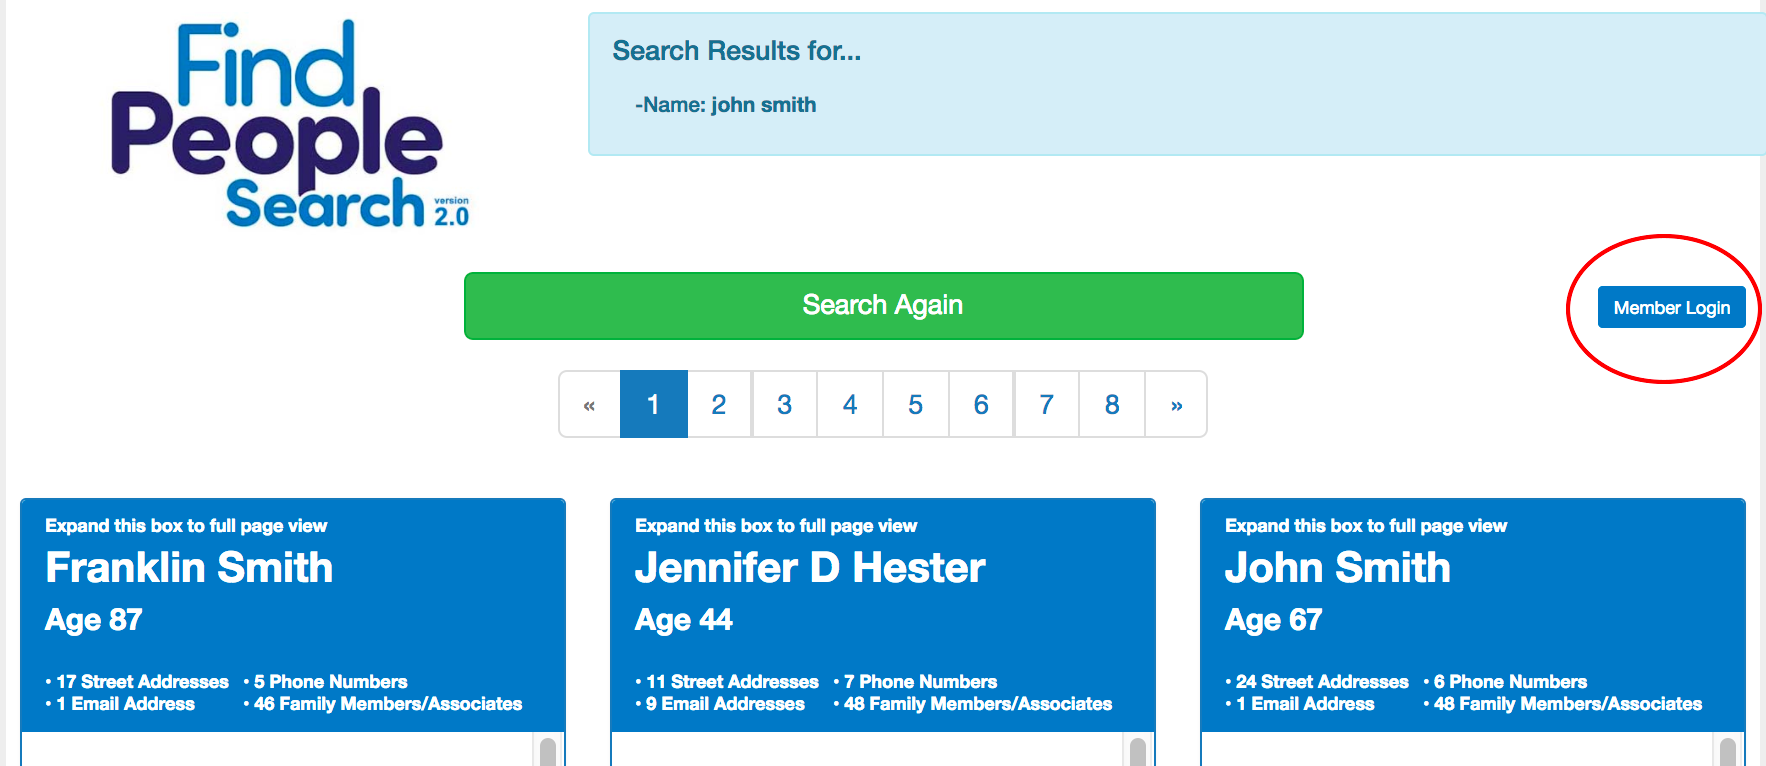Click '11 Street Addresses' in Hester card
Image resolution: width=1766 pixels, height=766 pixels.
[732, 682]
